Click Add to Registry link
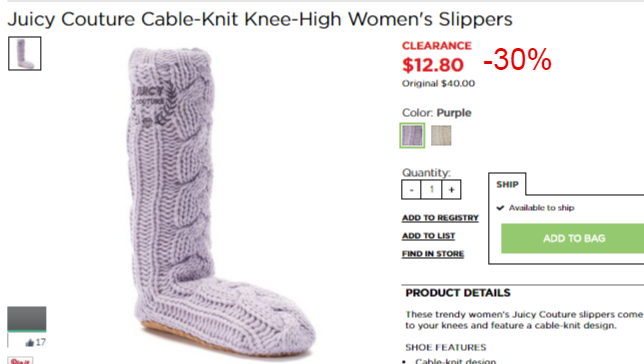 click(440, 218)
